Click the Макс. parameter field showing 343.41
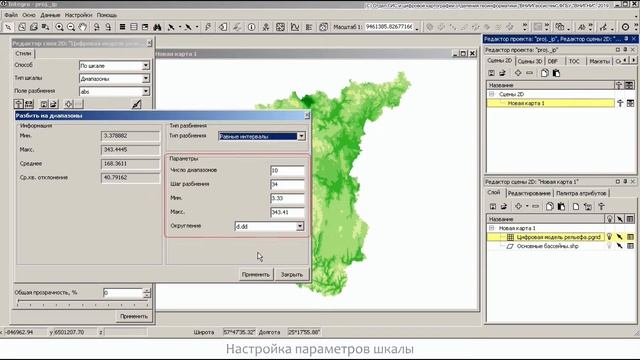Image resolution: width=640 pixels, height=360 pixels. [x=287, y=212]
